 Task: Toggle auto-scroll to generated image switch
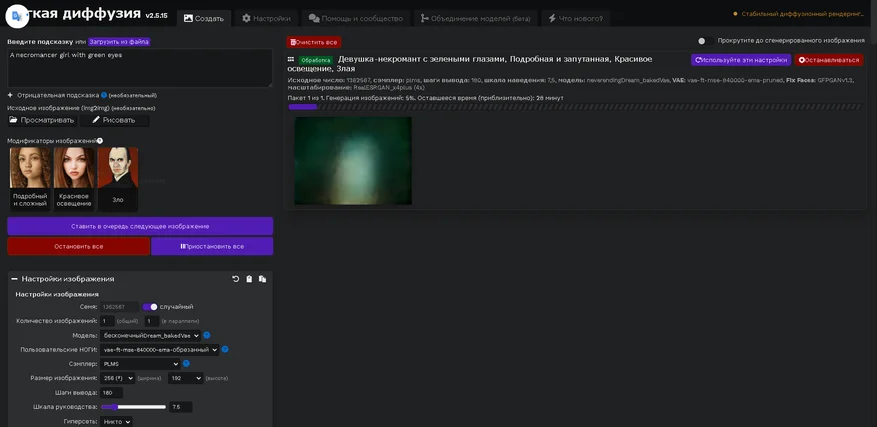click(702, 41)
